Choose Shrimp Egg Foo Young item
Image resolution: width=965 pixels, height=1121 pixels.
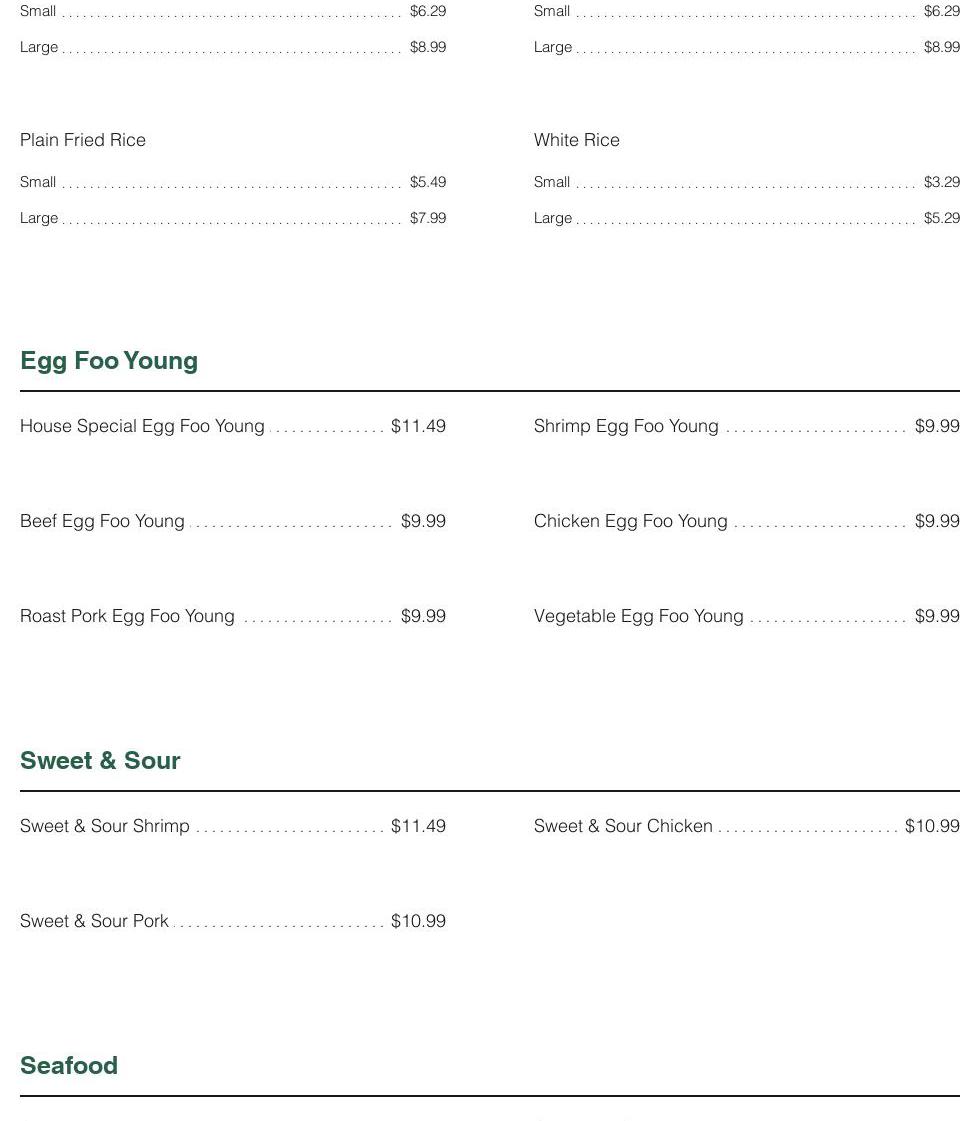tap(626, 426)
